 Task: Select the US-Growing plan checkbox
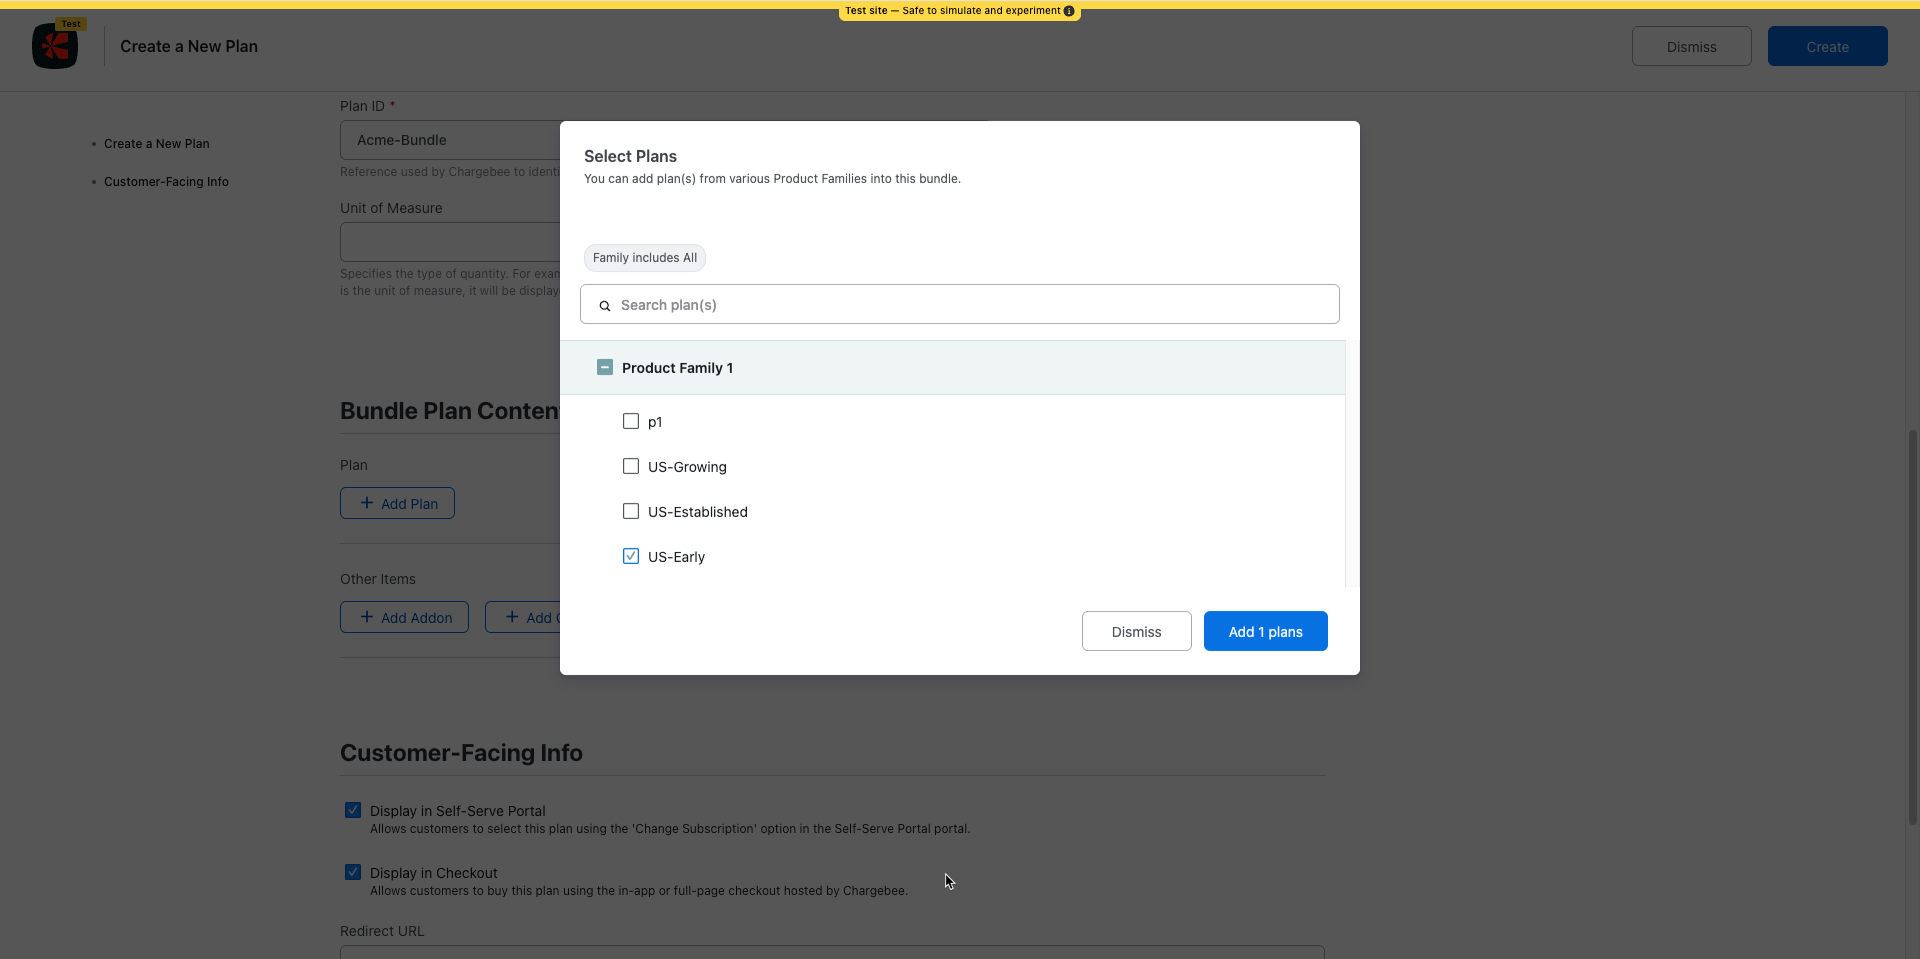(x=631, y=467)
